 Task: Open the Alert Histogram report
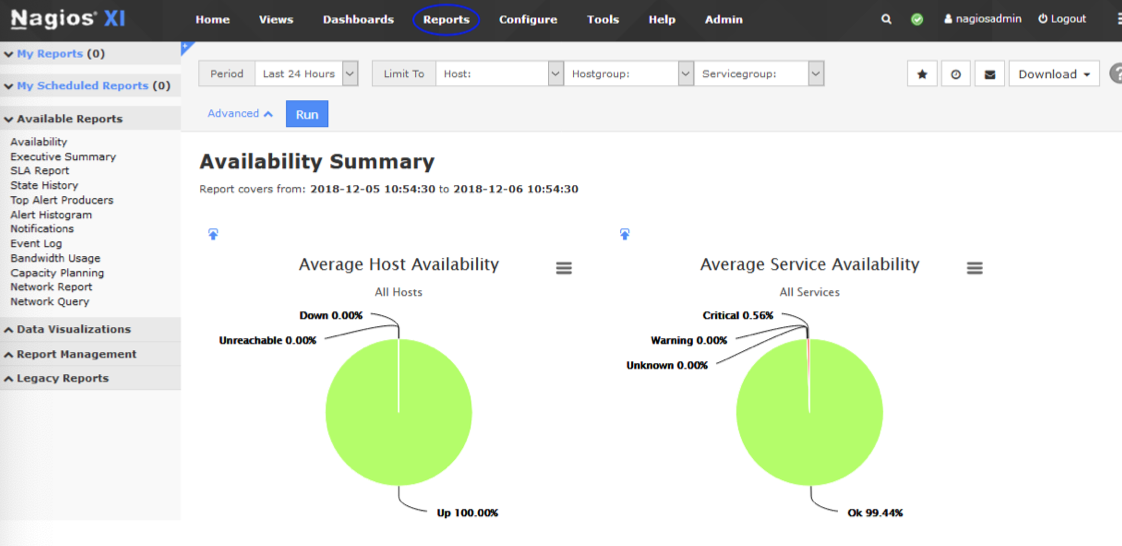[x=51, y=215]
